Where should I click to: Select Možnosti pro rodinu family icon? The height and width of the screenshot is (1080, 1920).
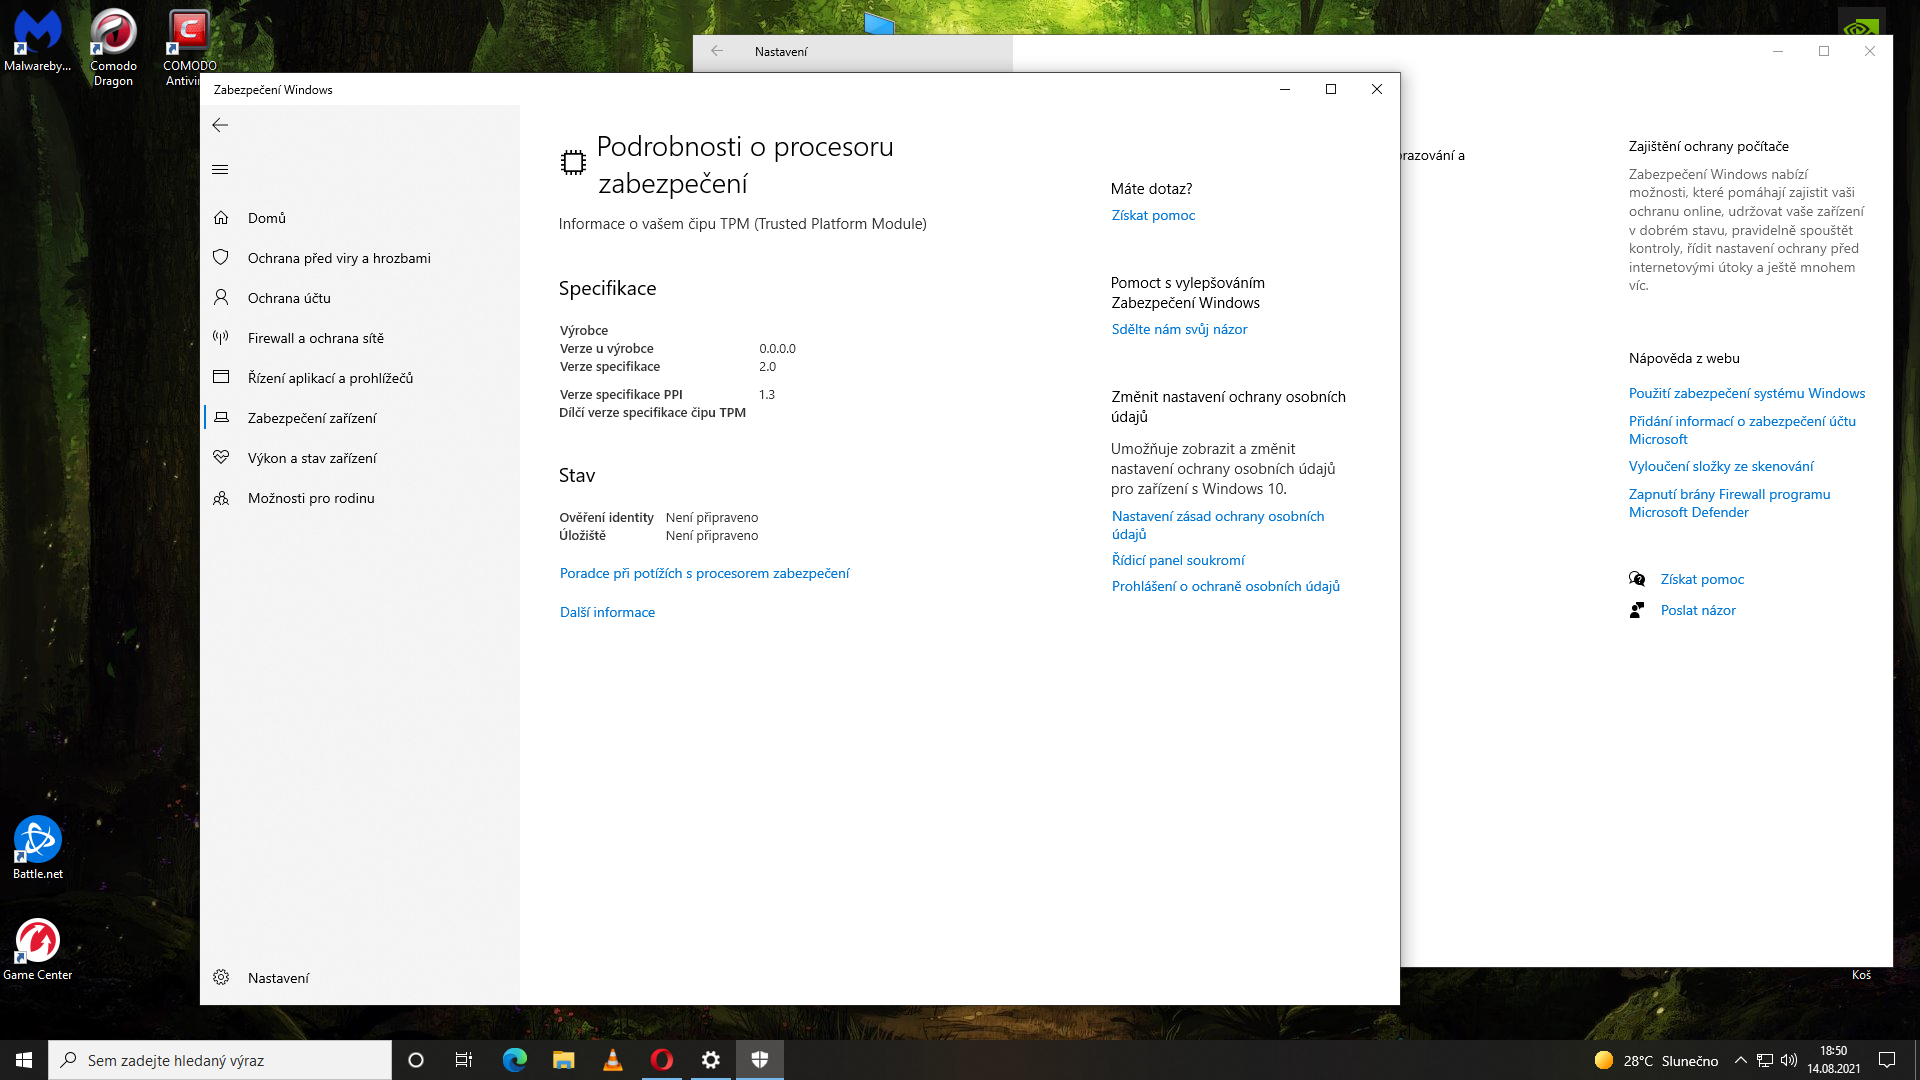[x=221, y=498]
